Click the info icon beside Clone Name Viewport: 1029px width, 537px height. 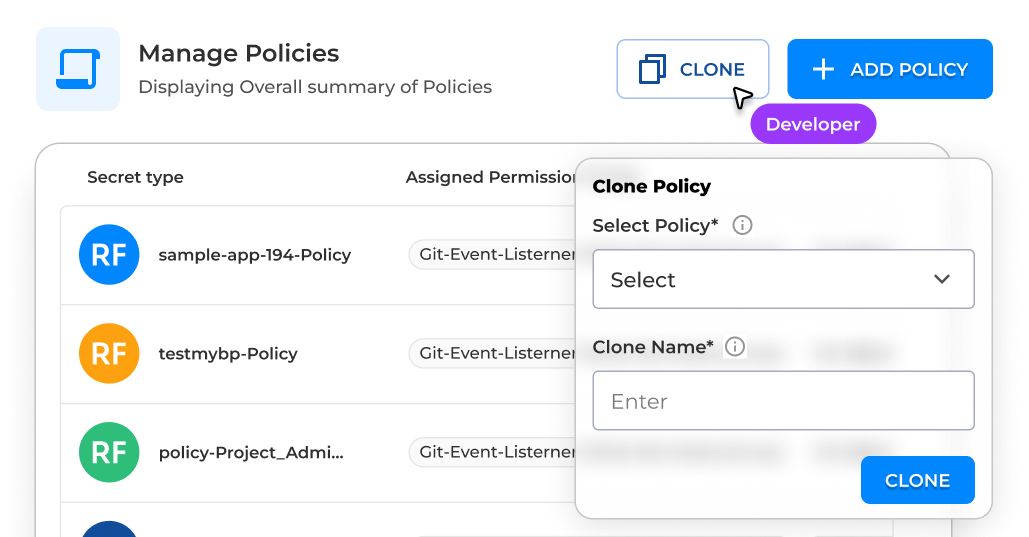[735, 347]
